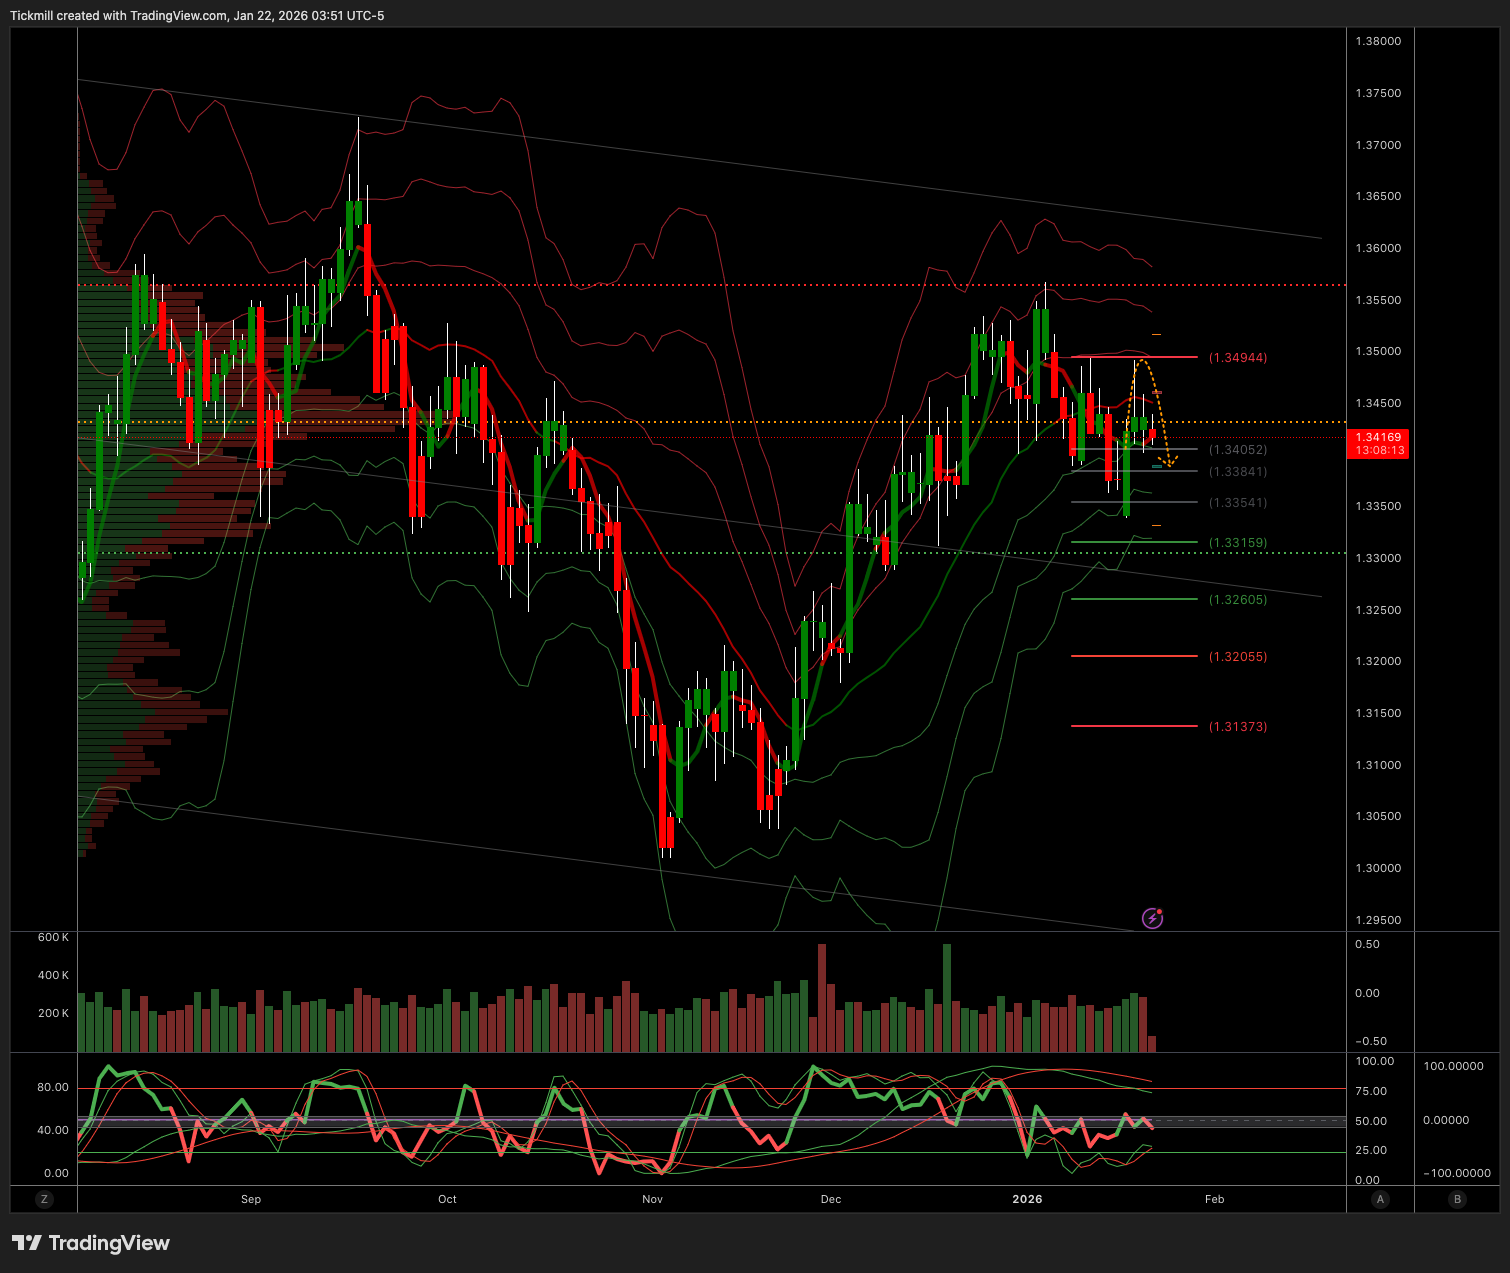
Task: Click the B scale button
Action: pyautogui.click(x=1457, y=1199)
